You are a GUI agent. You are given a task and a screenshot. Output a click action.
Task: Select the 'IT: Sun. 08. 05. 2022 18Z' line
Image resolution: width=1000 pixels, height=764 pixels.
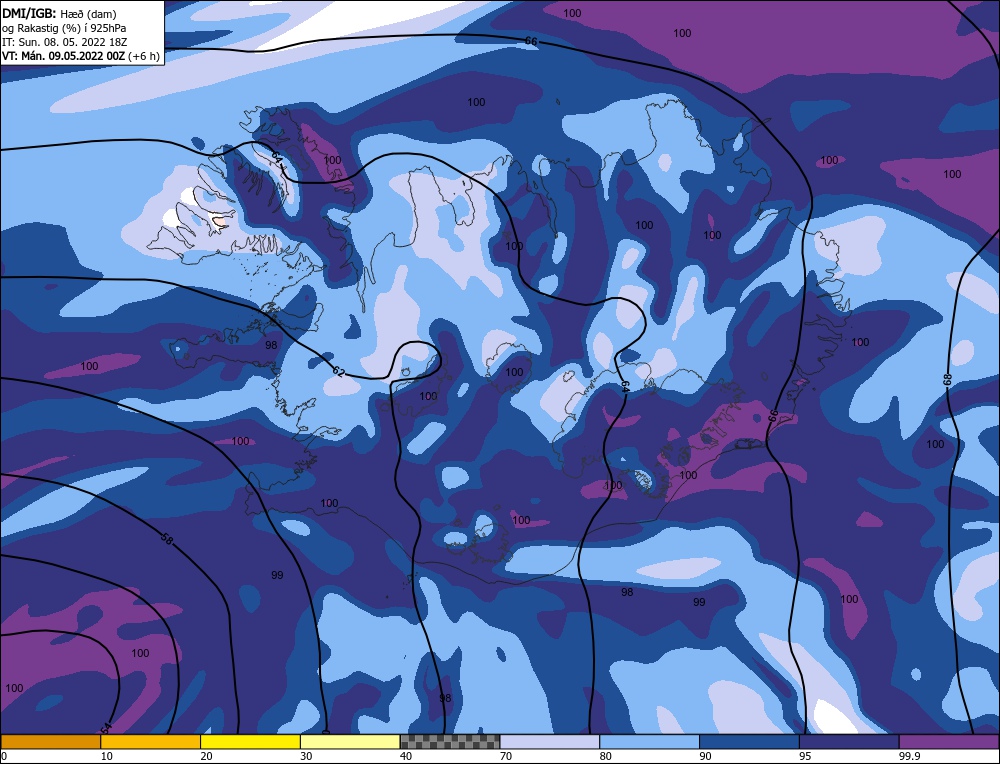[64, 41]
